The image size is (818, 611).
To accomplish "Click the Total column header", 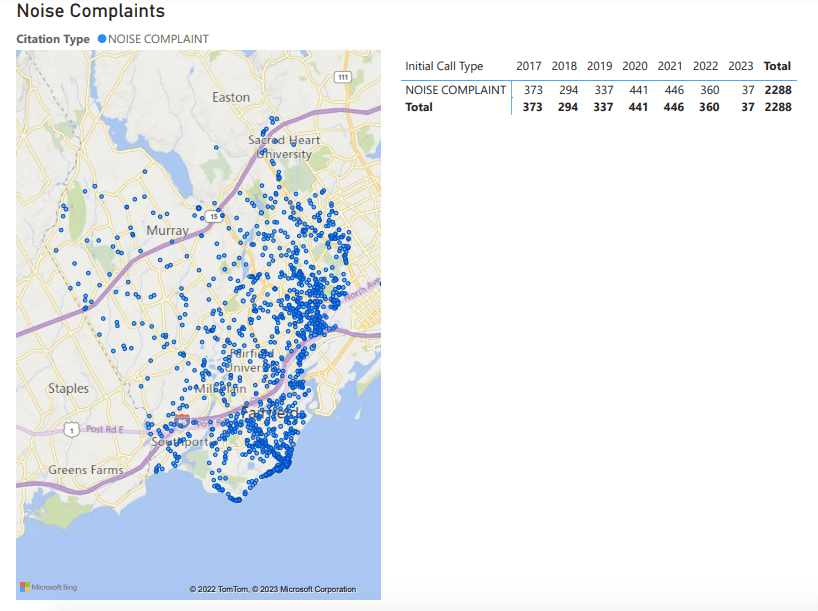I will [777, 66].
